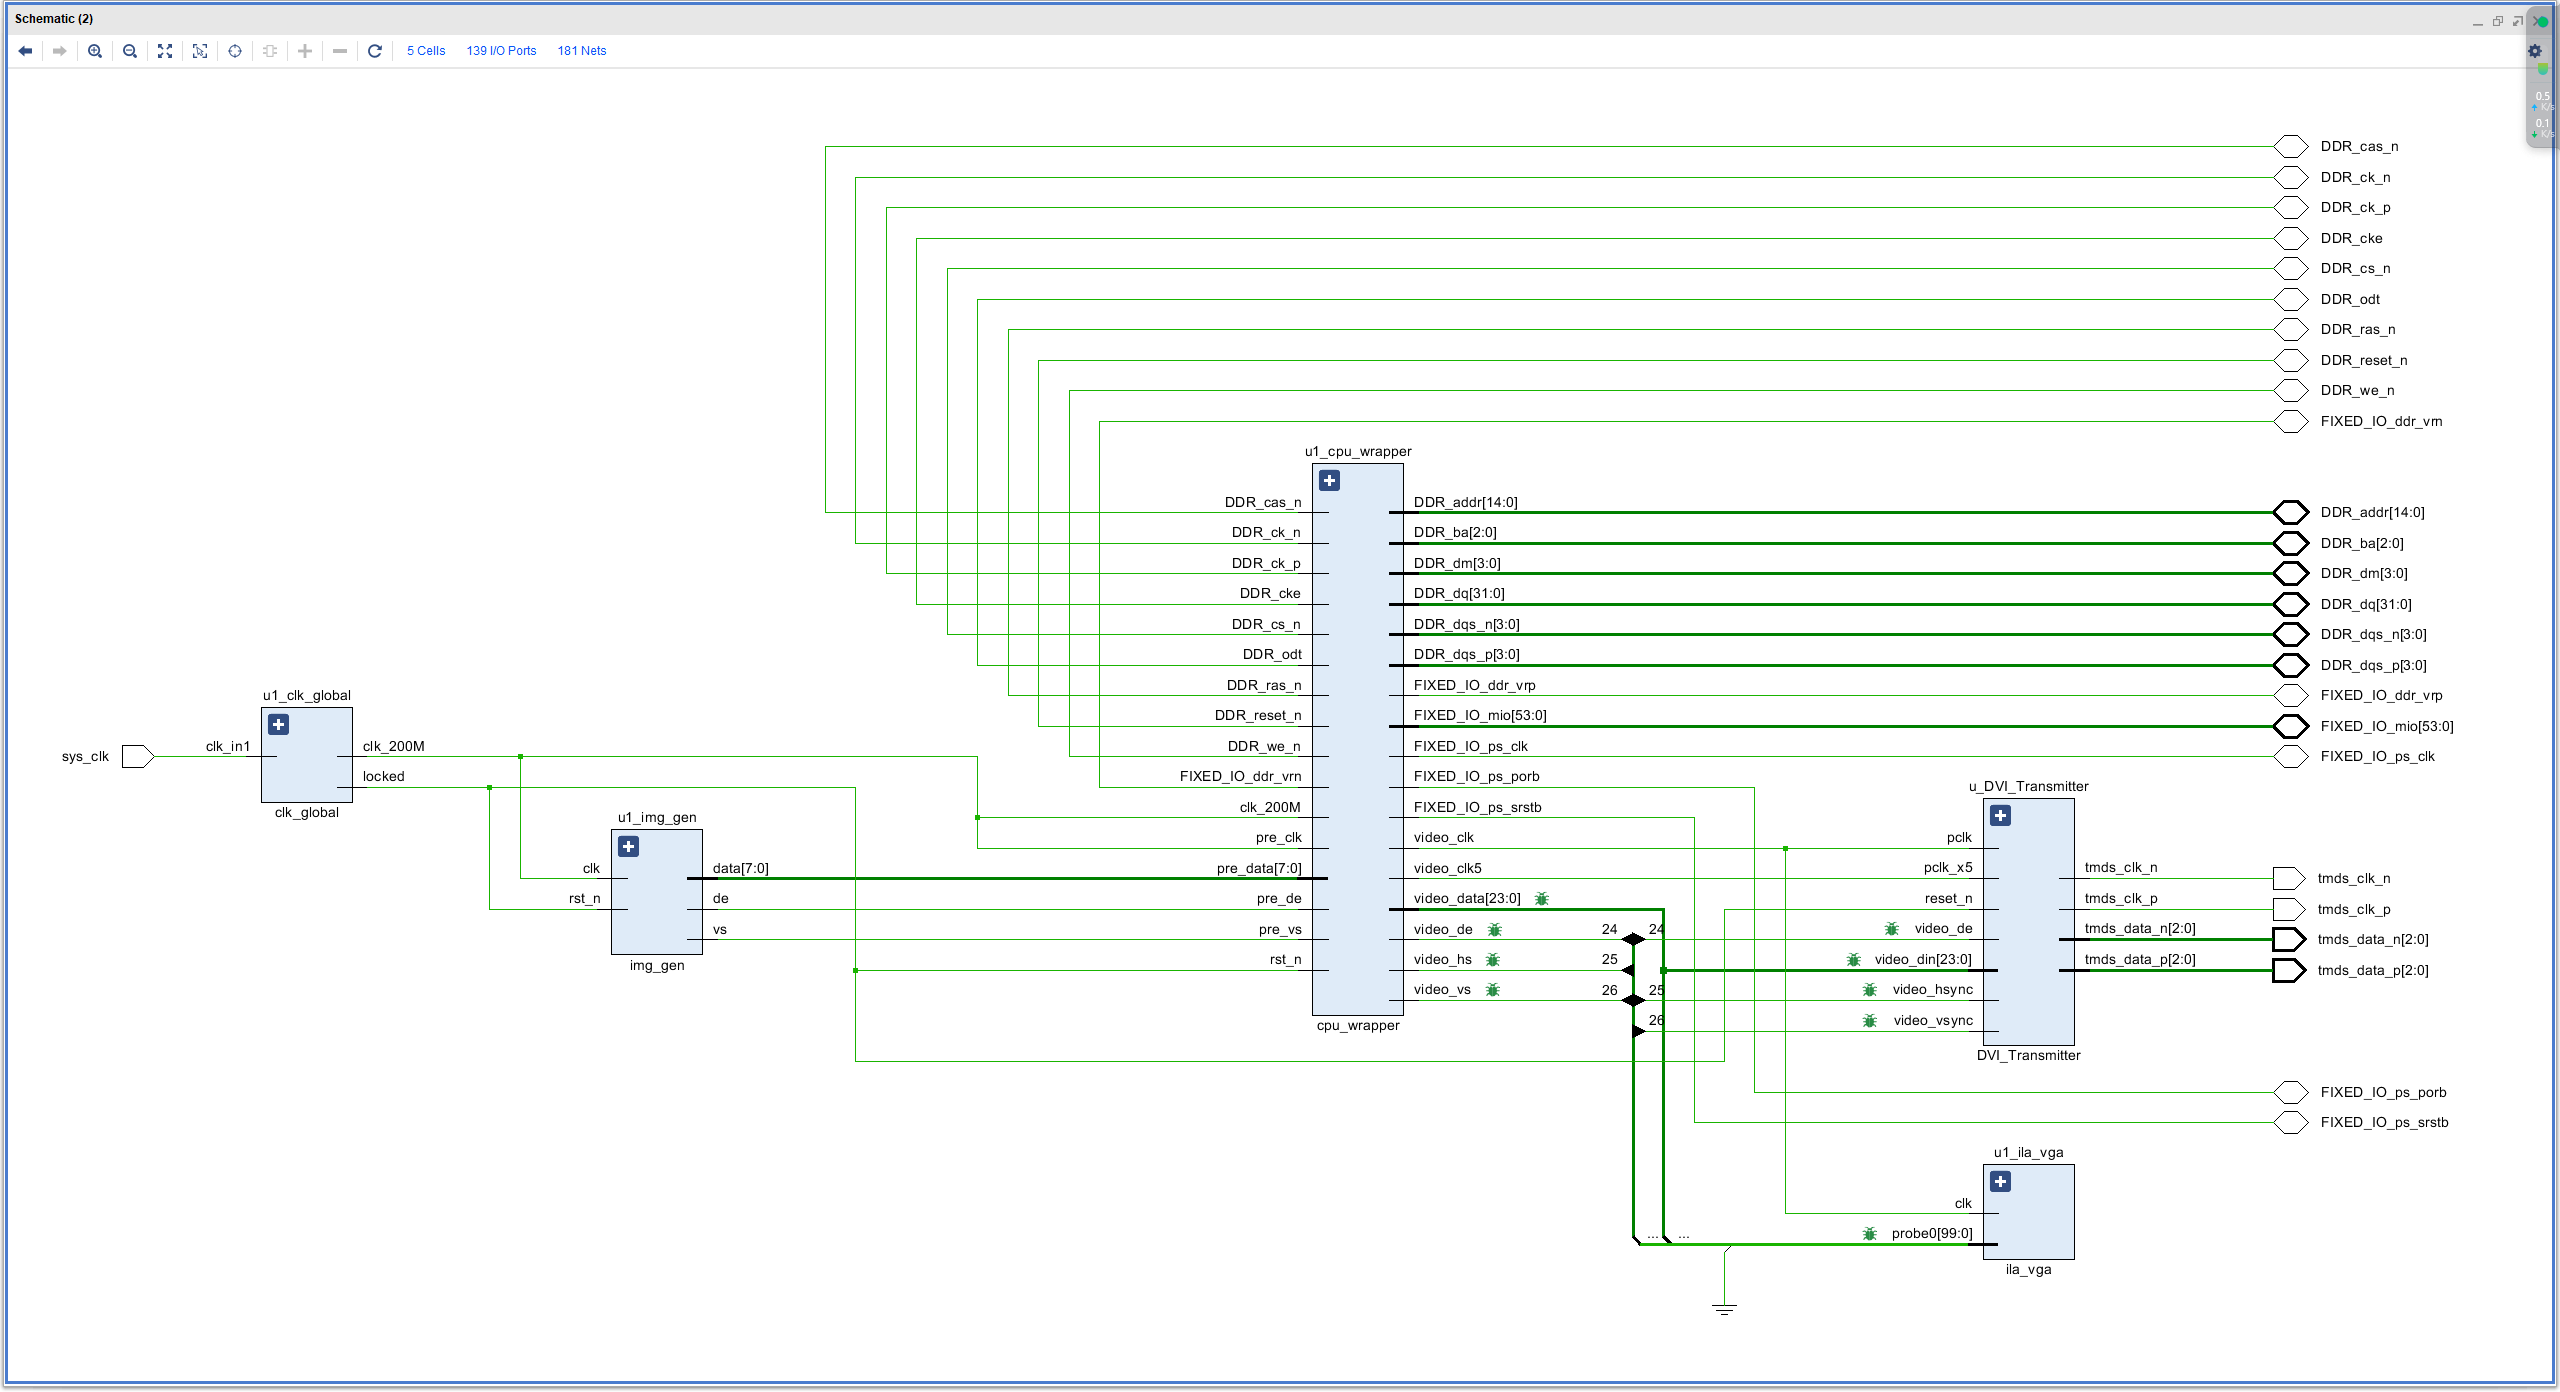Click debug bug icon by video_din[23:0]

(1853, 960)
